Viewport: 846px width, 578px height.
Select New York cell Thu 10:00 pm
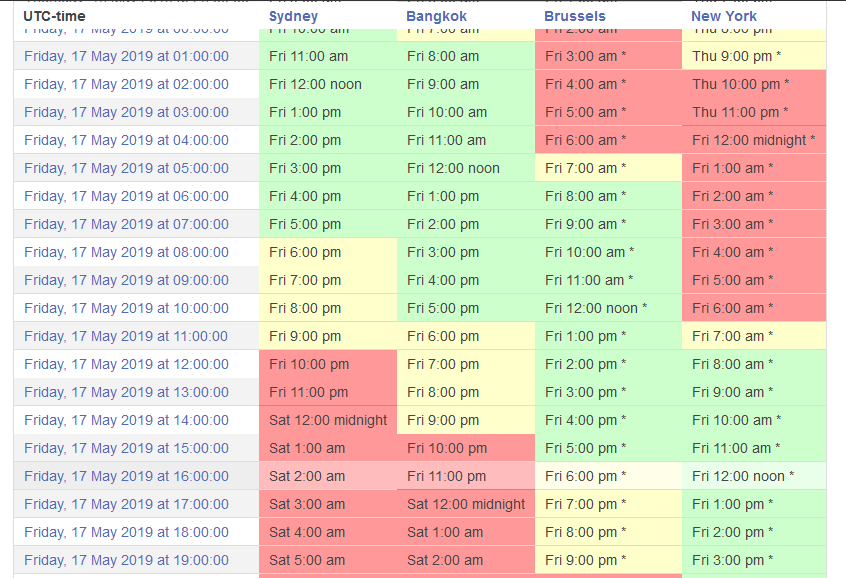740,84
